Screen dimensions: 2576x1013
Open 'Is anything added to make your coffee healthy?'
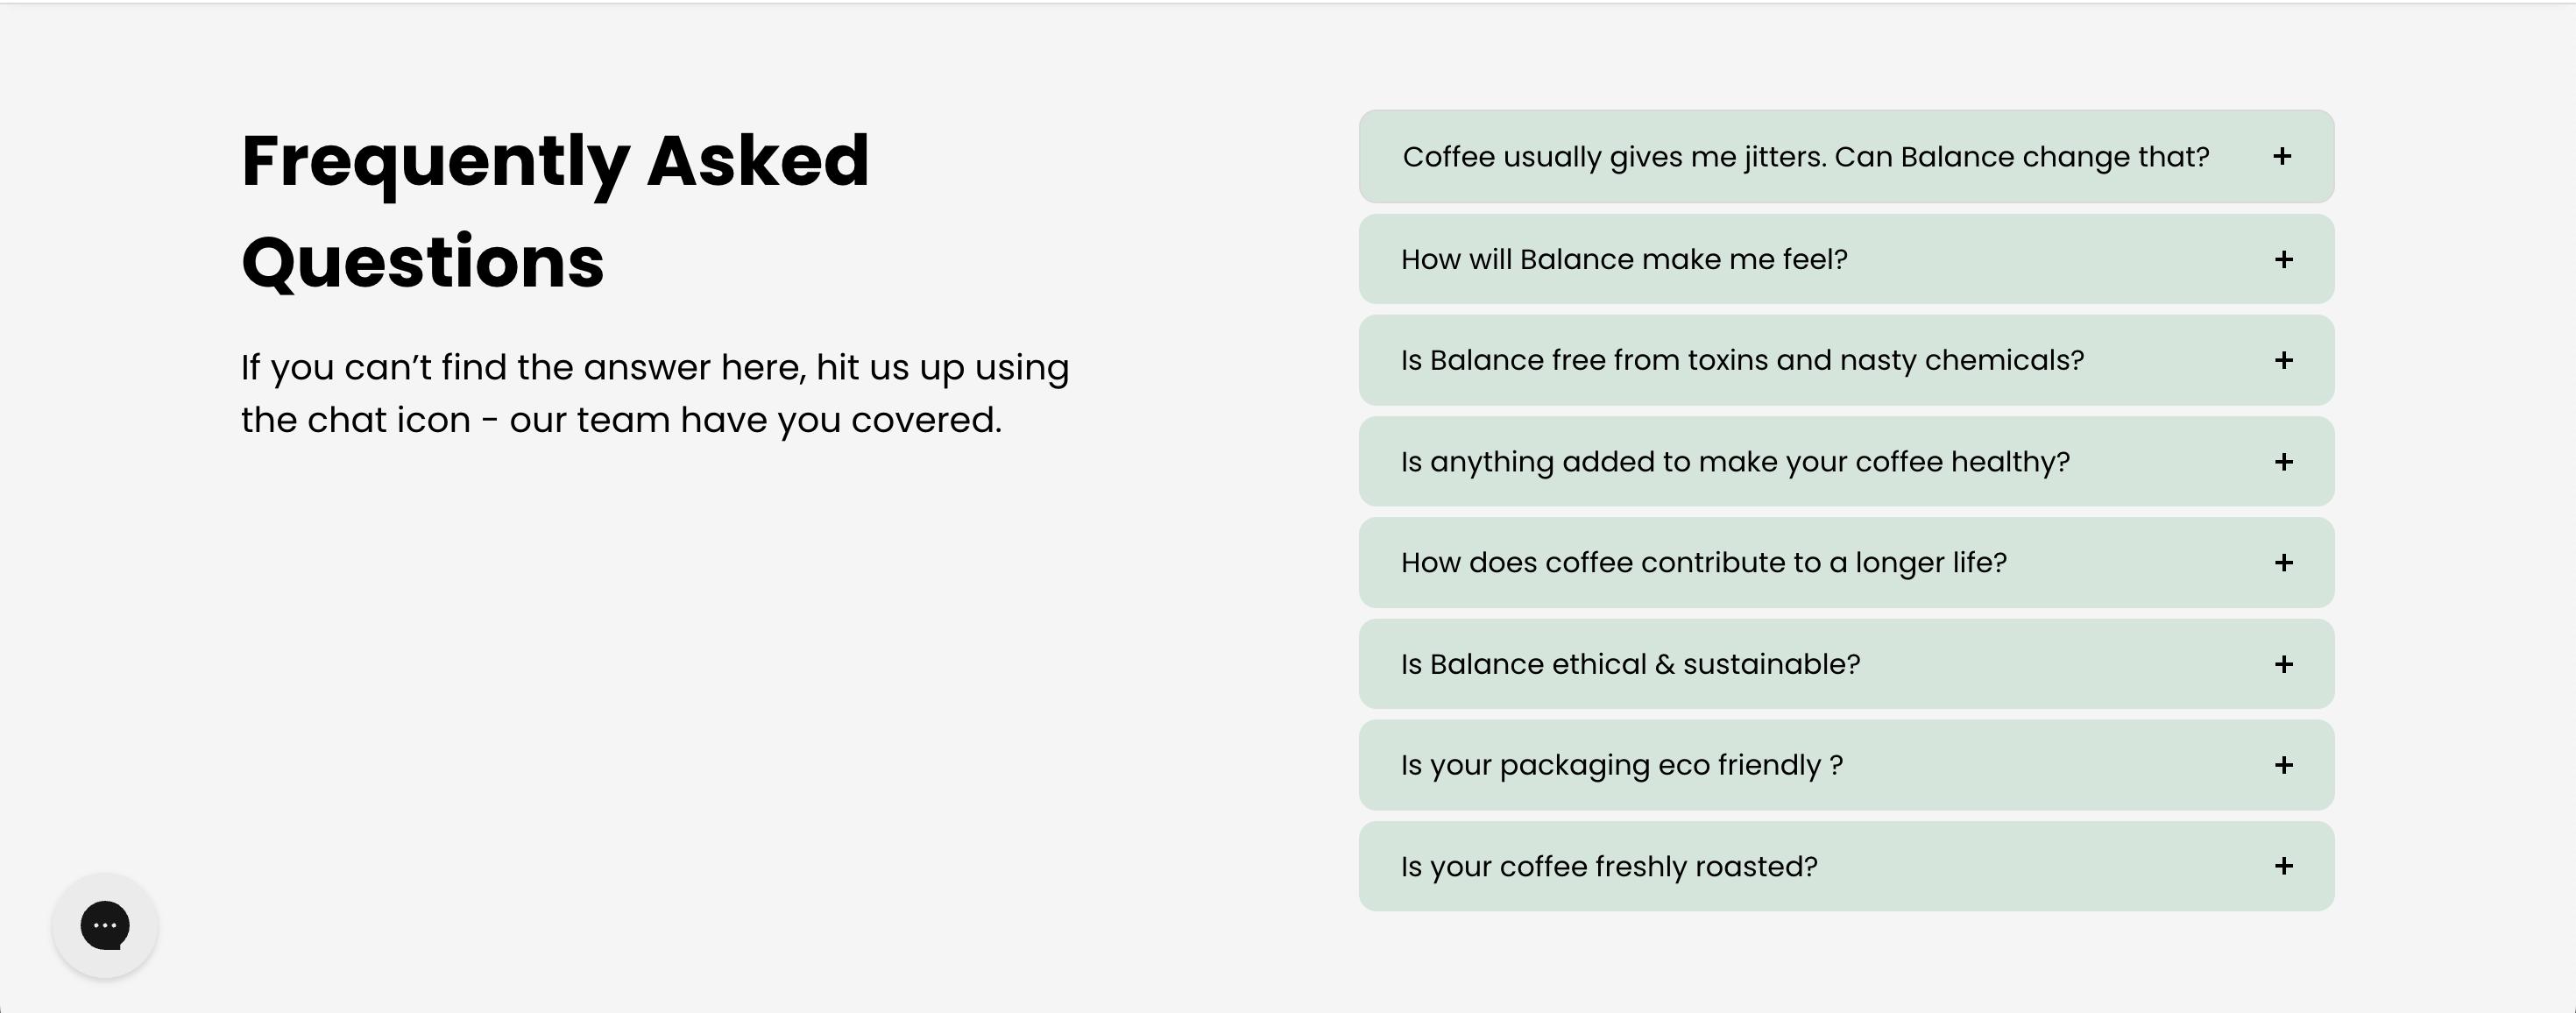click(1846, 461)
